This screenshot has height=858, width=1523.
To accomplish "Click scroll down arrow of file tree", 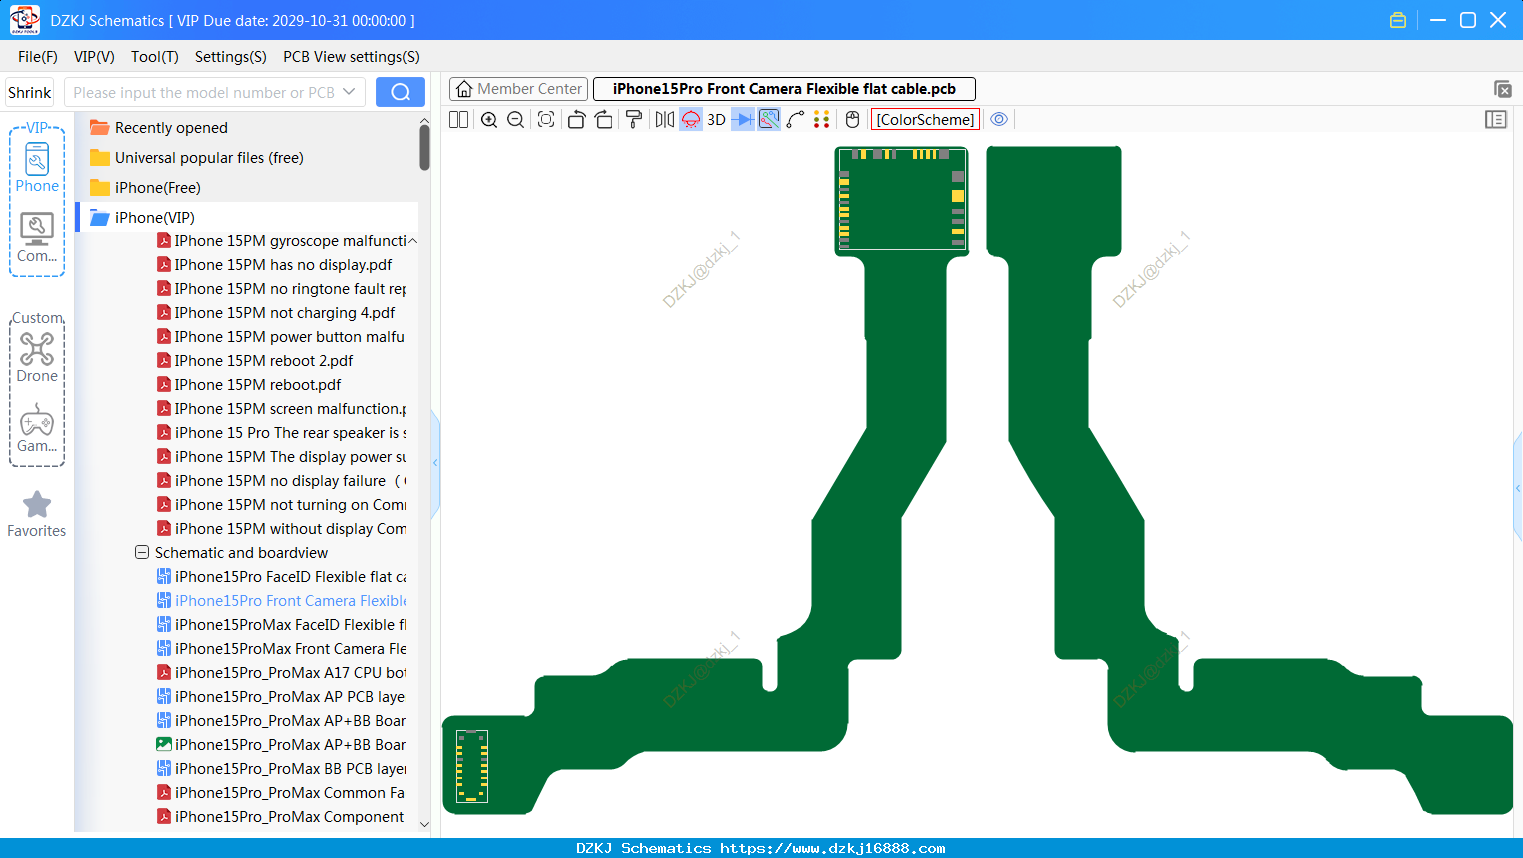I will tap(424, 825).
